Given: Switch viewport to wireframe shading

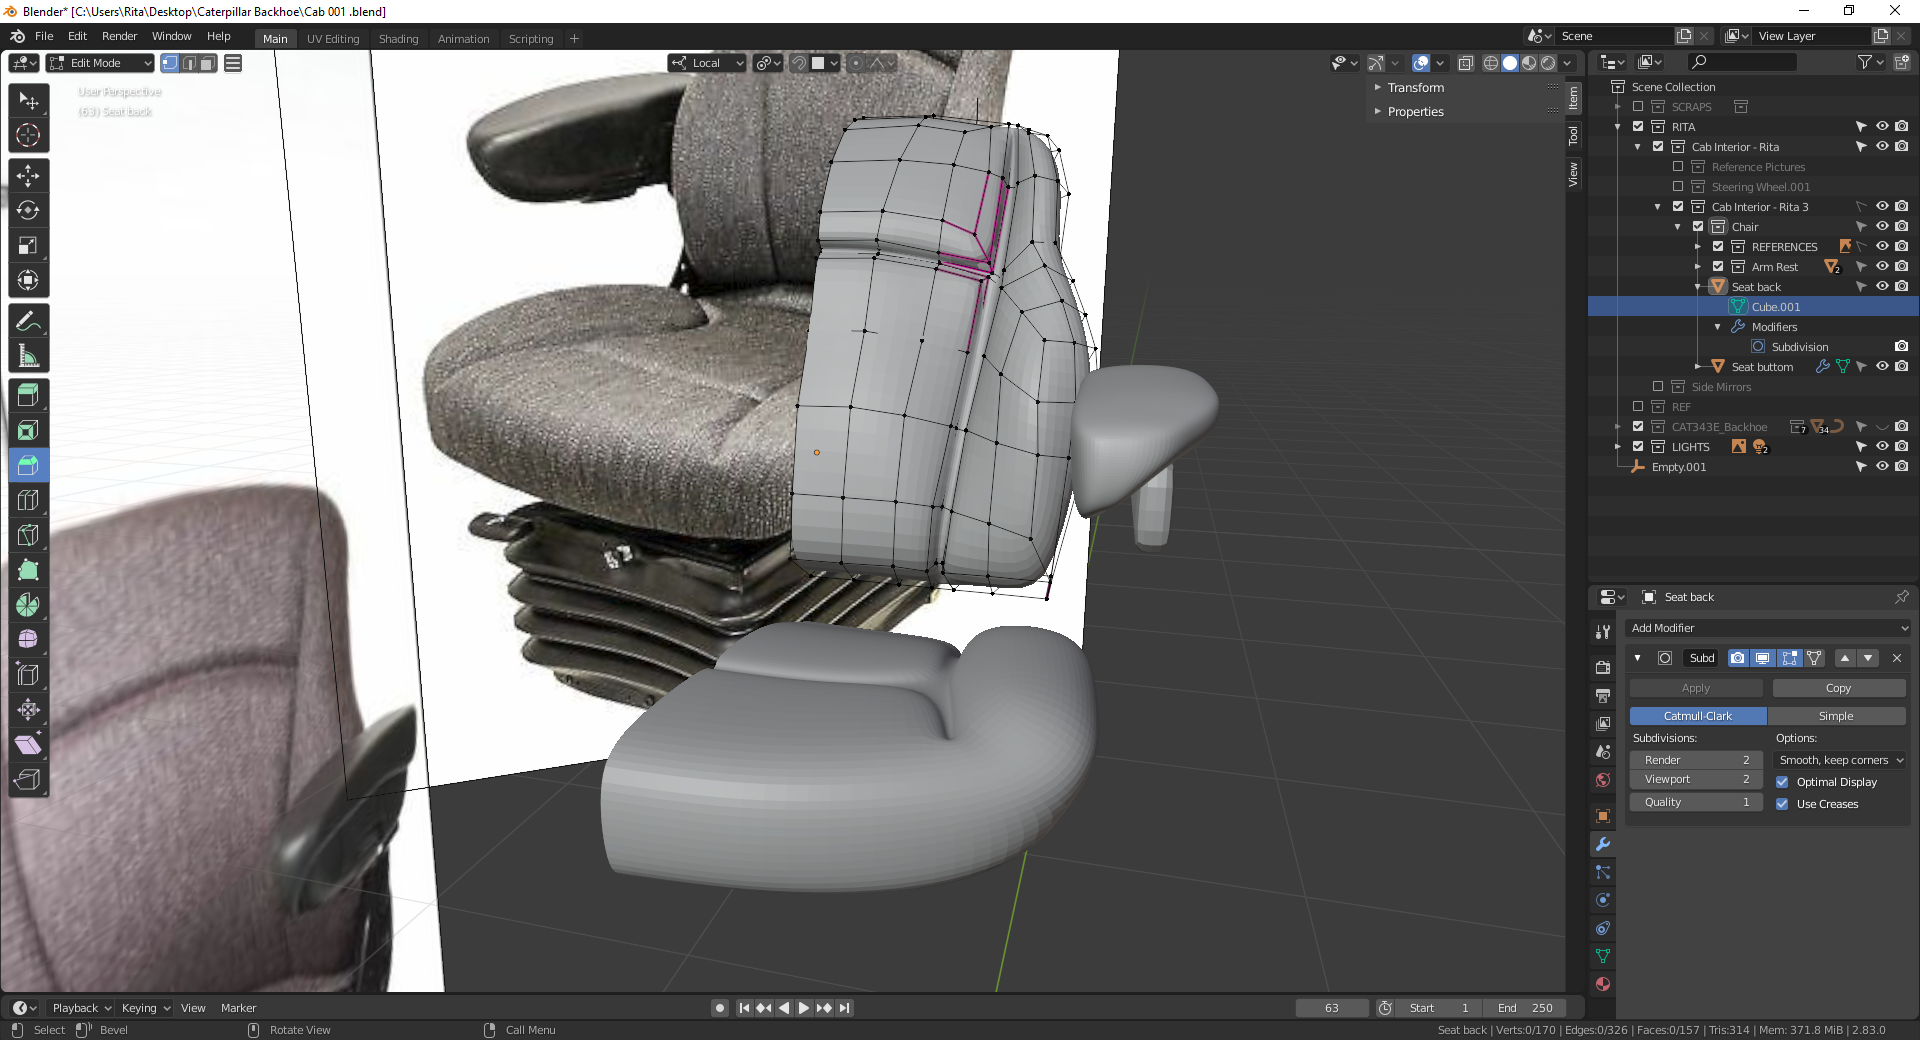Looking at the screenshot, I should tap(1491, 63).
